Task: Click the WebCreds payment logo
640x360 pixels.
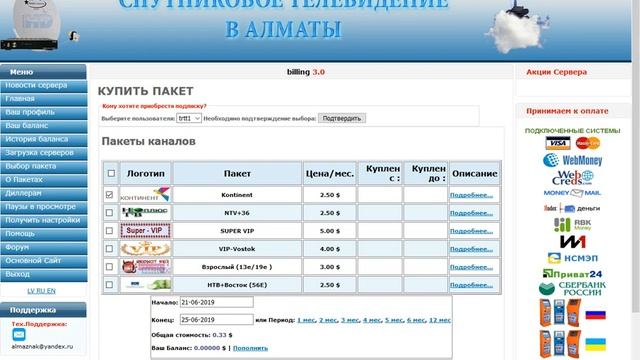Action: click(572, 177)
